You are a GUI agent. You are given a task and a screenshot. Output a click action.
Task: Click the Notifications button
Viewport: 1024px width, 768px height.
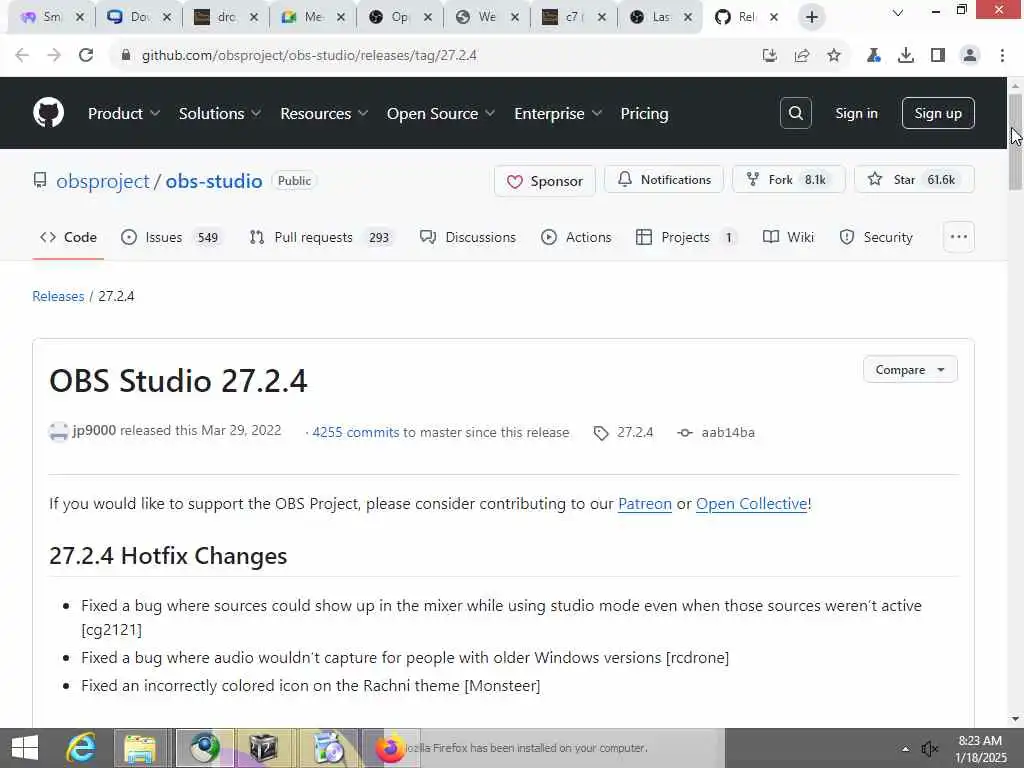(664, 180)
